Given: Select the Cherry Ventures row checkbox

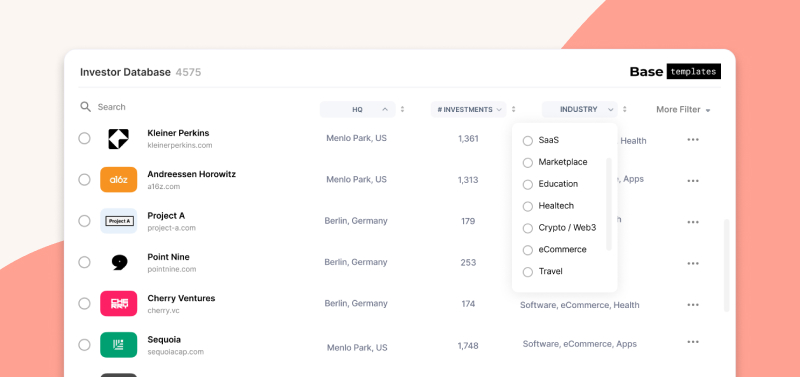Looking at the screenshot, I should 84,304.
